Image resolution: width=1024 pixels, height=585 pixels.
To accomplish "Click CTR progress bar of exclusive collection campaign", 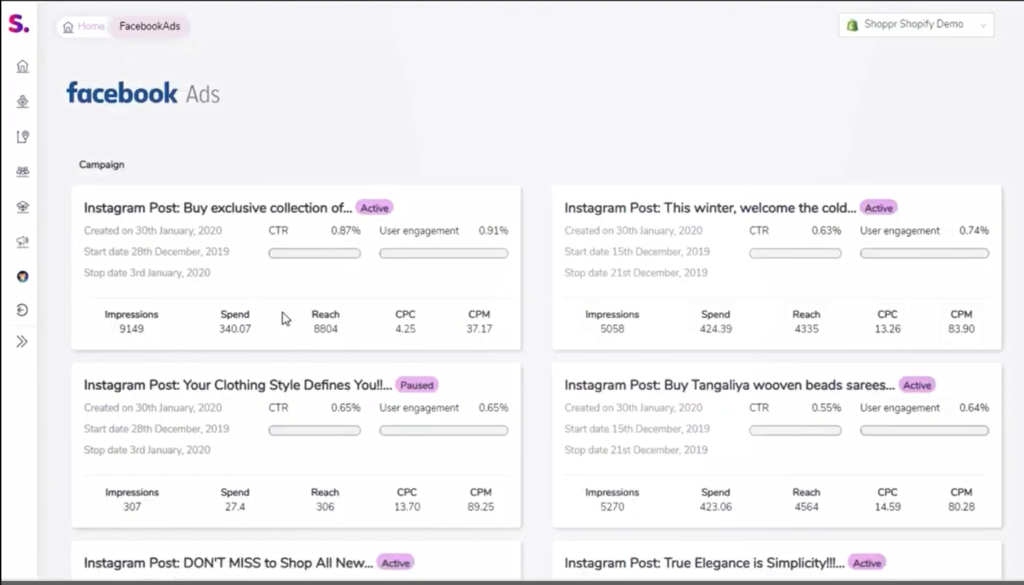I will (x=314, y=253).
